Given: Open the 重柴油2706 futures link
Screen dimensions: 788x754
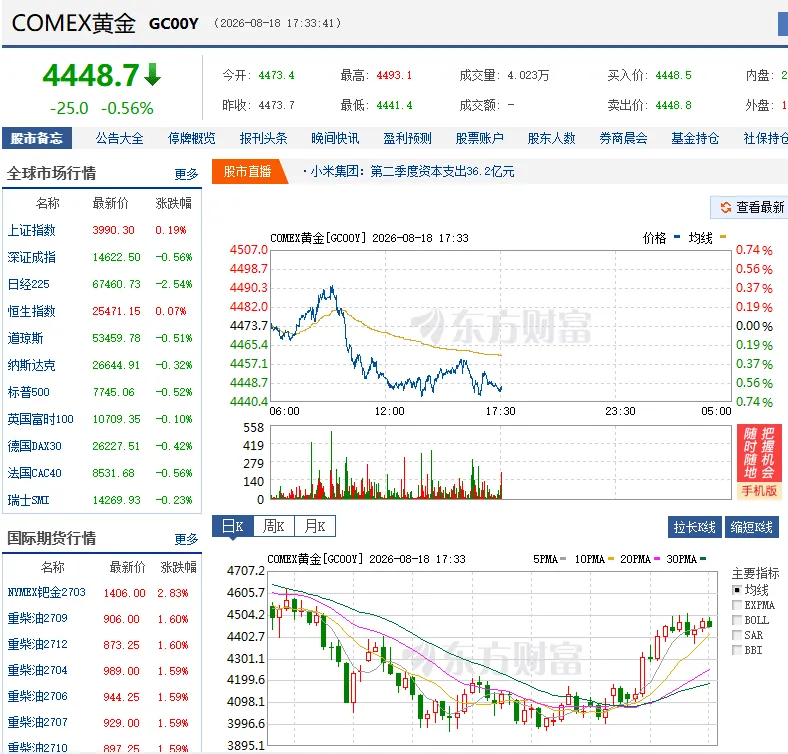Looking at the screenshot, I should (37, 697).
